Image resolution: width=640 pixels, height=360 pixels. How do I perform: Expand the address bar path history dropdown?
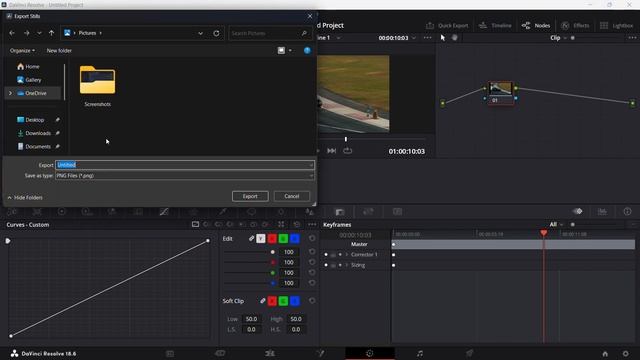[200, 33]
